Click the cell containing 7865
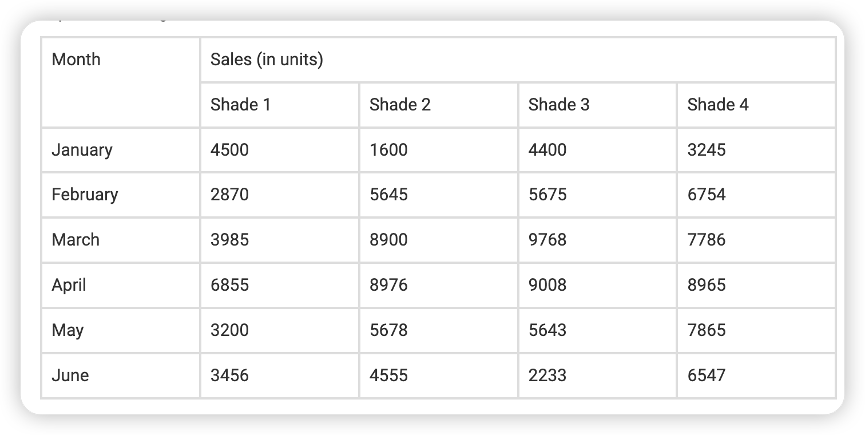This screenshot has width=866, height=435. click(756, 331)
